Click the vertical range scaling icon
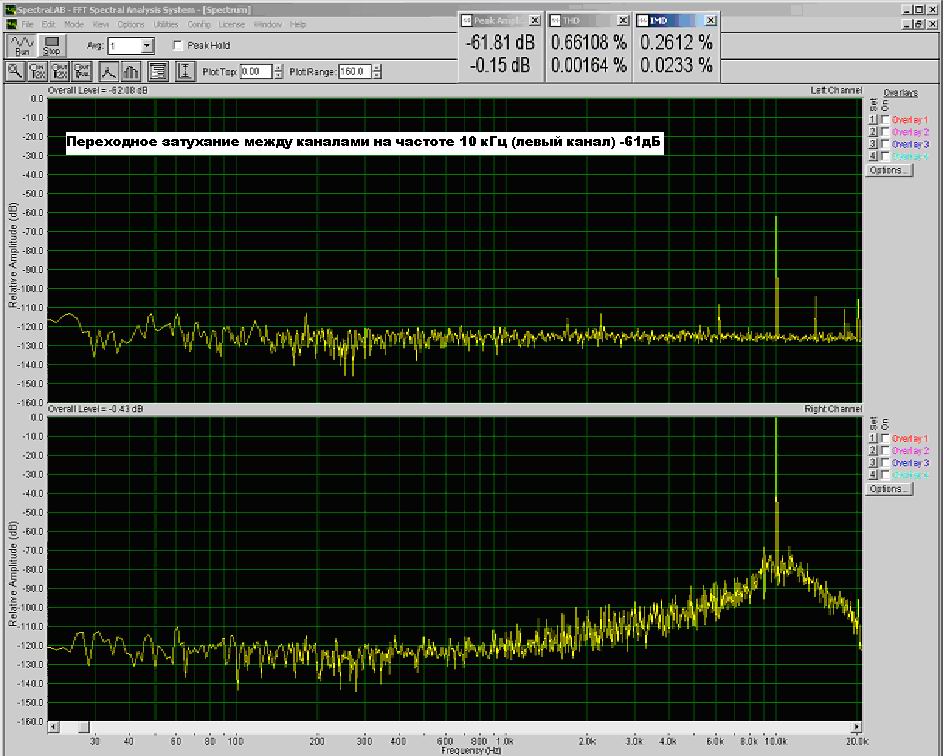 click(185, 71)
